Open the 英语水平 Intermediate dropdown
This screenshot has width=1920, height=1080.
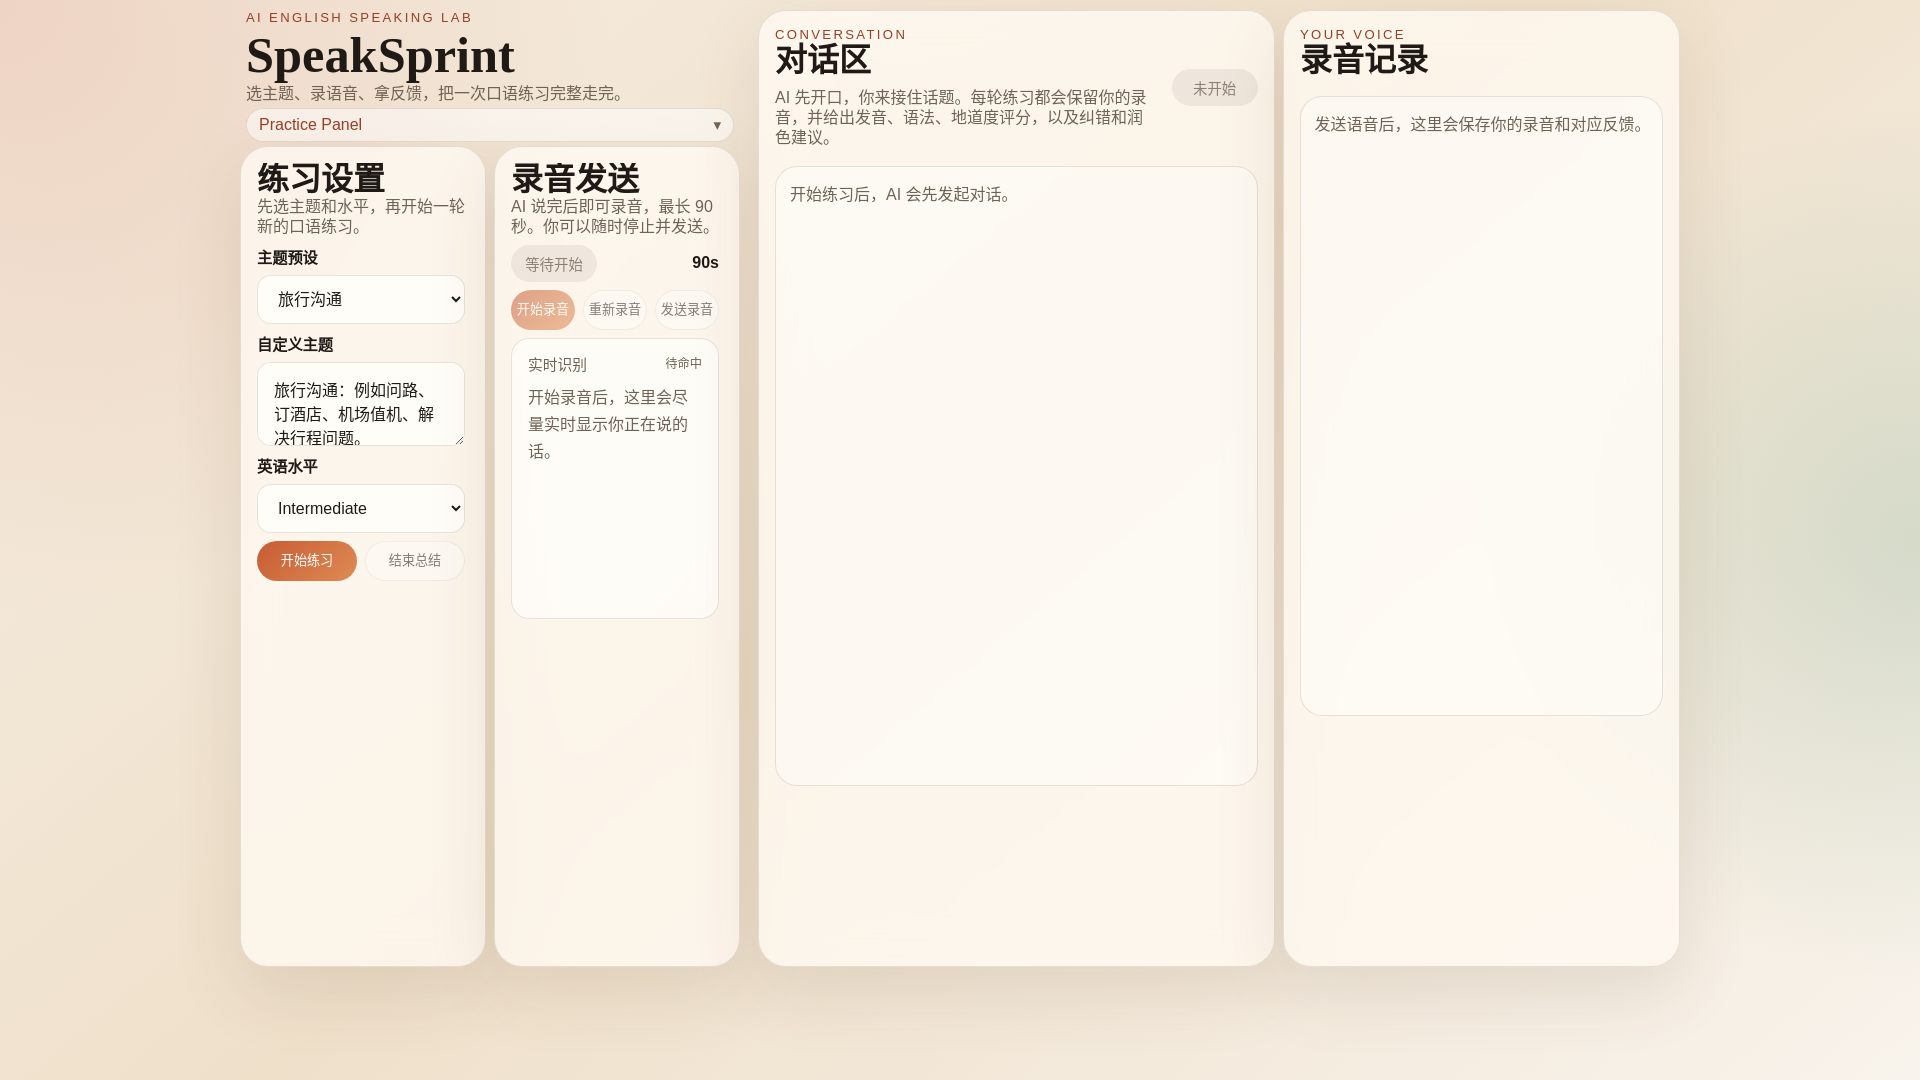pos(361,509)
